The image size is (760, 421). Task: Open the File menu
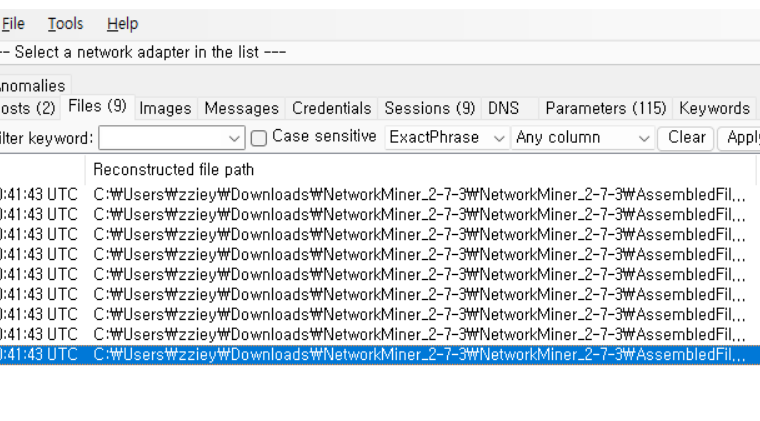click(13, 24)
